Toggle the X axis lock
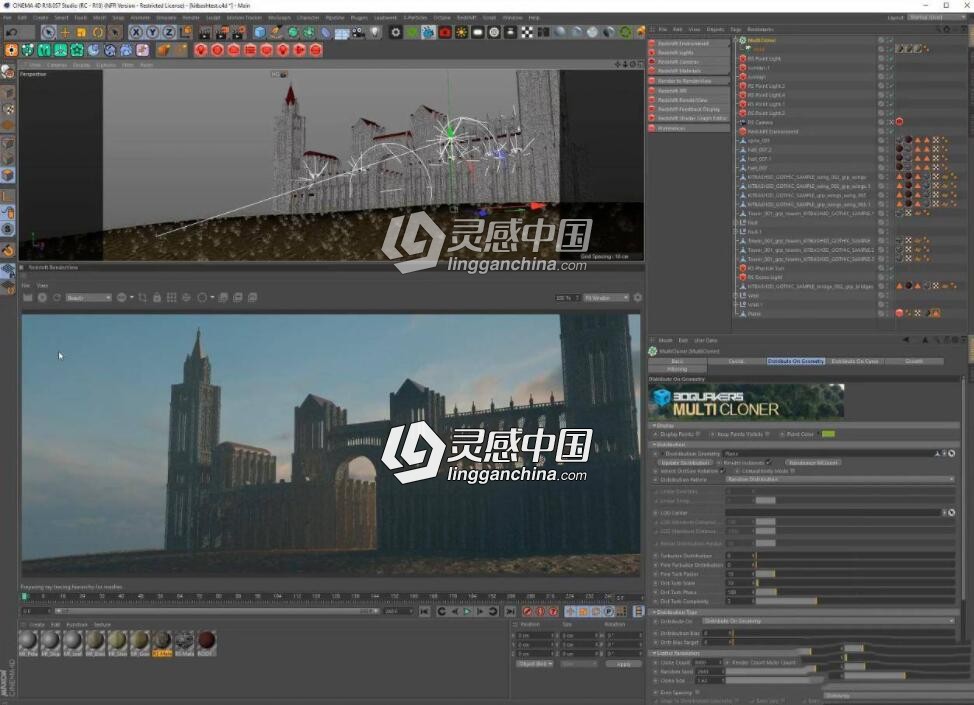 (x=136, y=32)
